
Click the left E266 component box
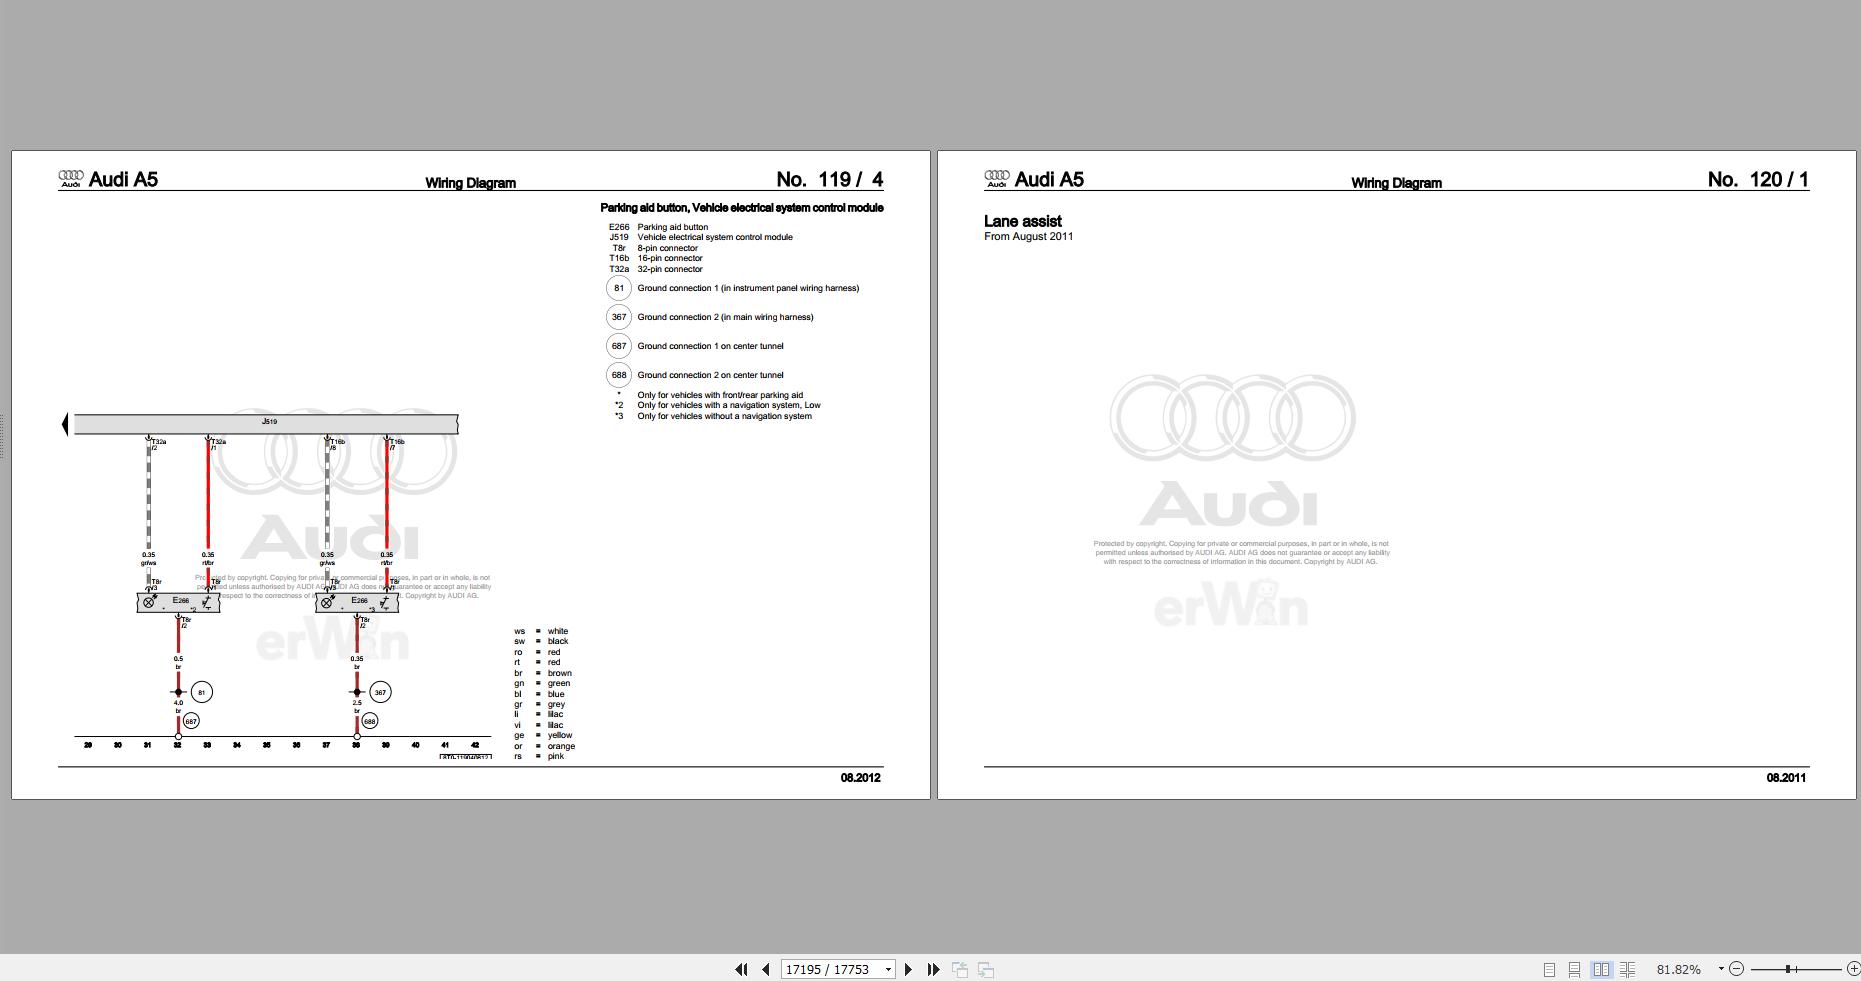click(x=178, y=602)
